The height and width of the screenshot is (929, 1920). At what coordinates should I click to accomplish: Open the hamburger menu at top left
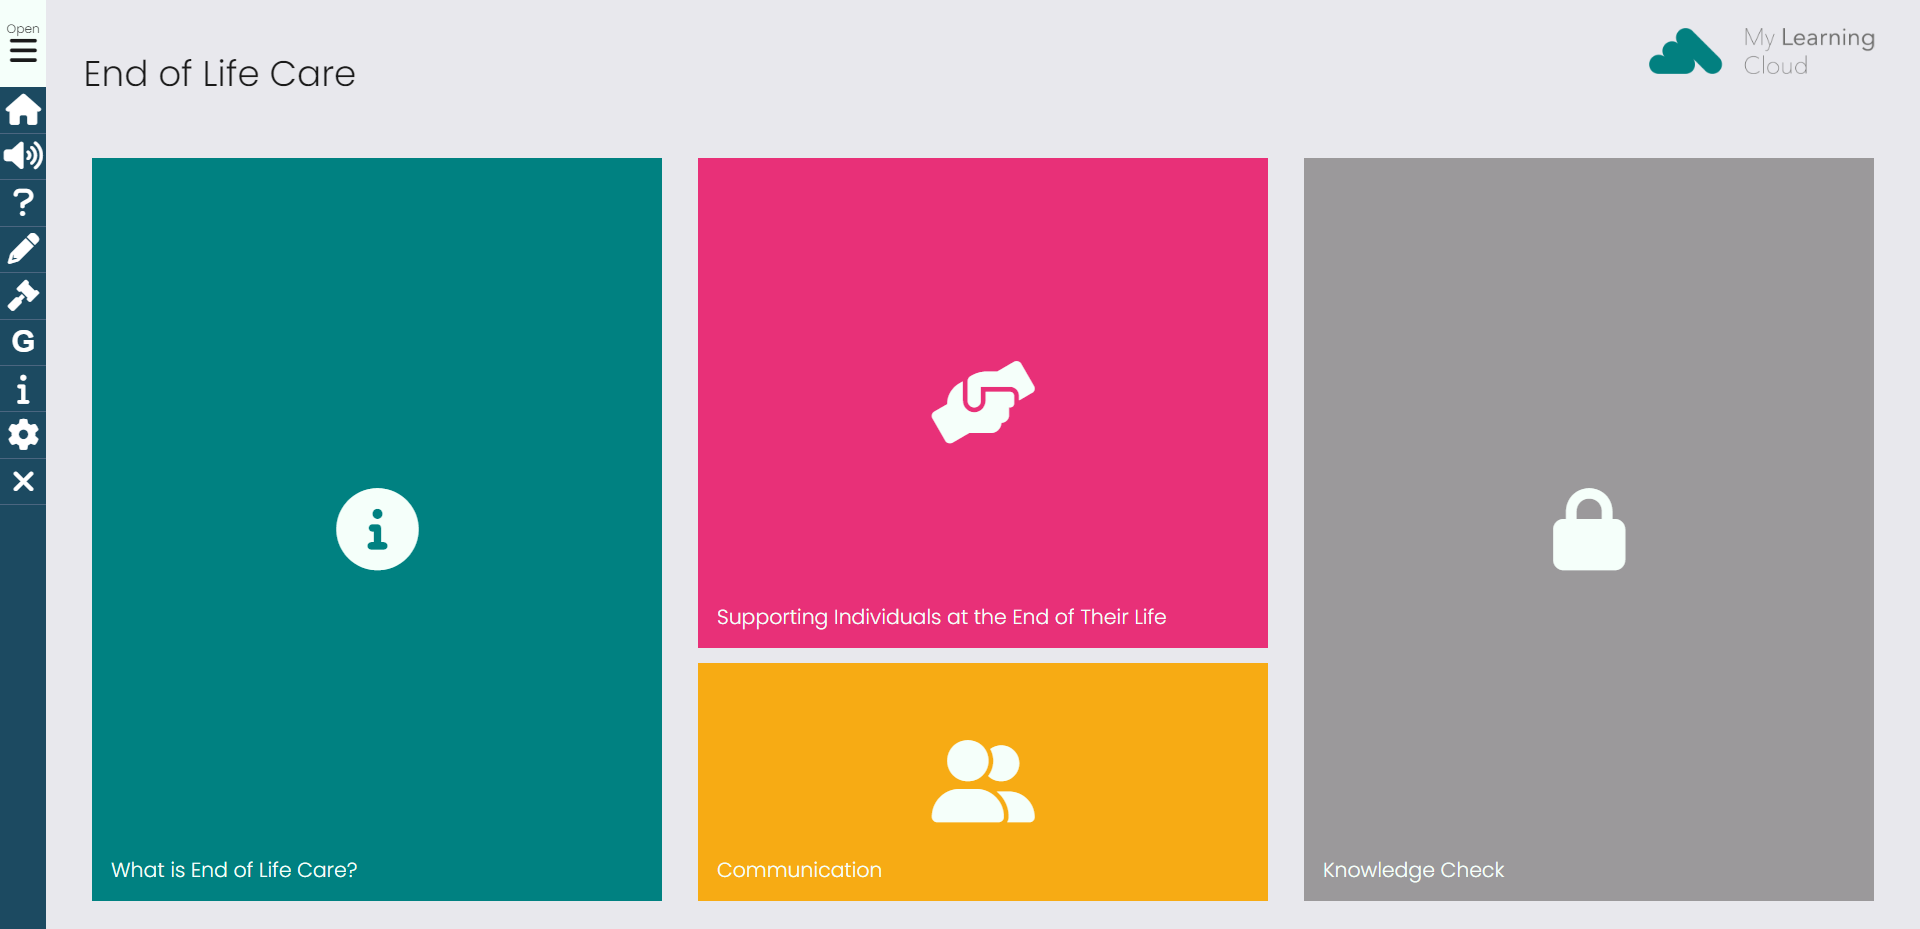[23, 43]
